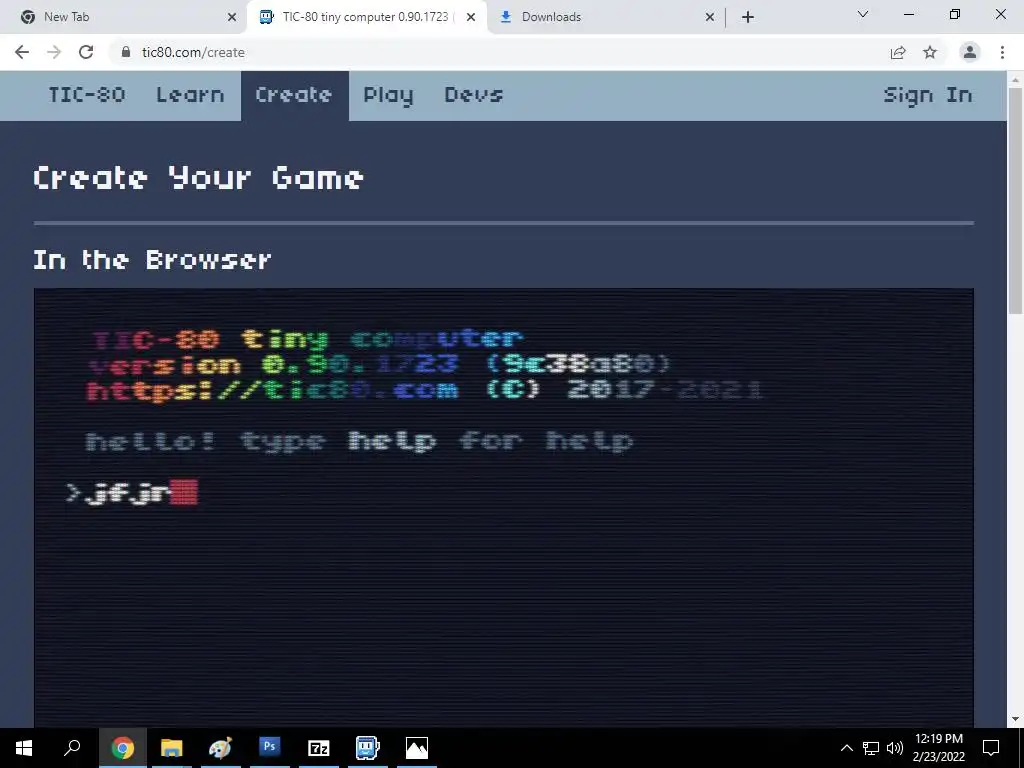Bookmark this tab with the star

[x=930, y=52]
